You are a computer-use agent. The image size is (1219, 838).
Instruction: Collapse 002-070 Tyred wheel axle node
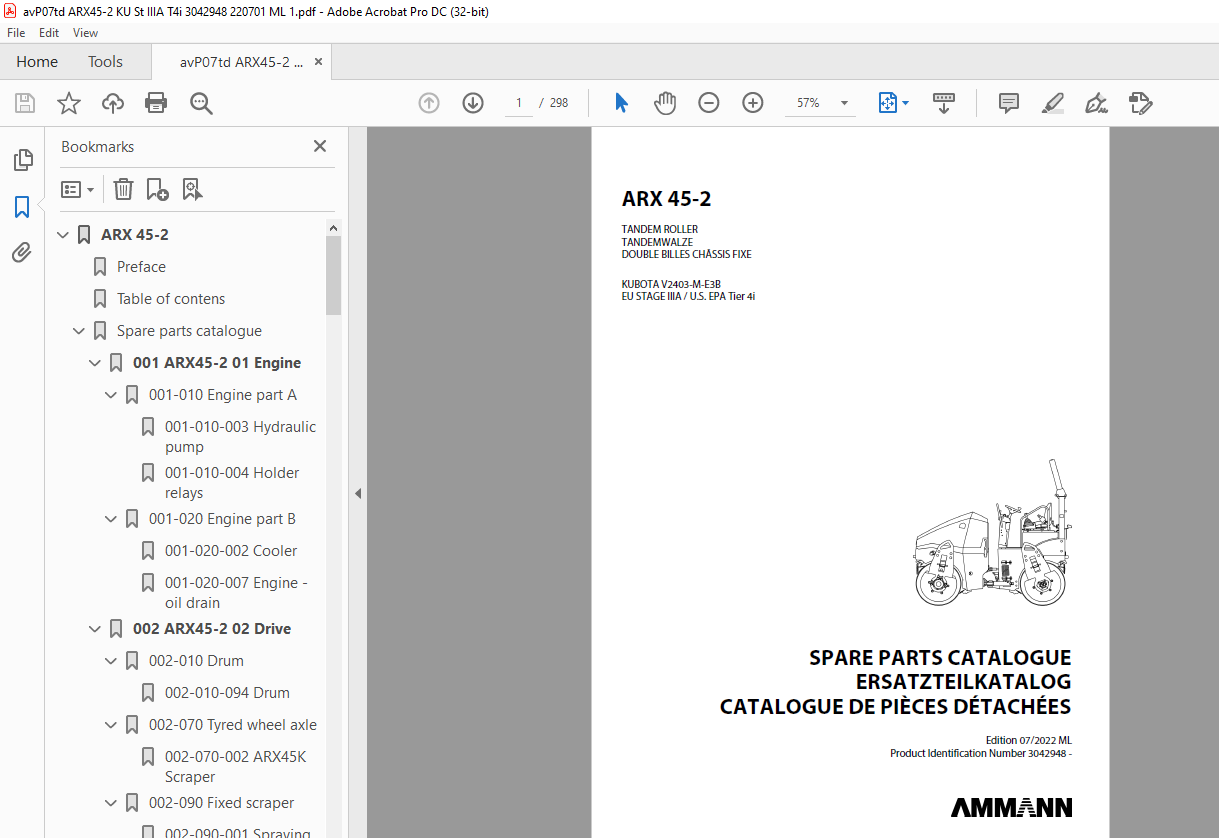click(x=111, y=725)
